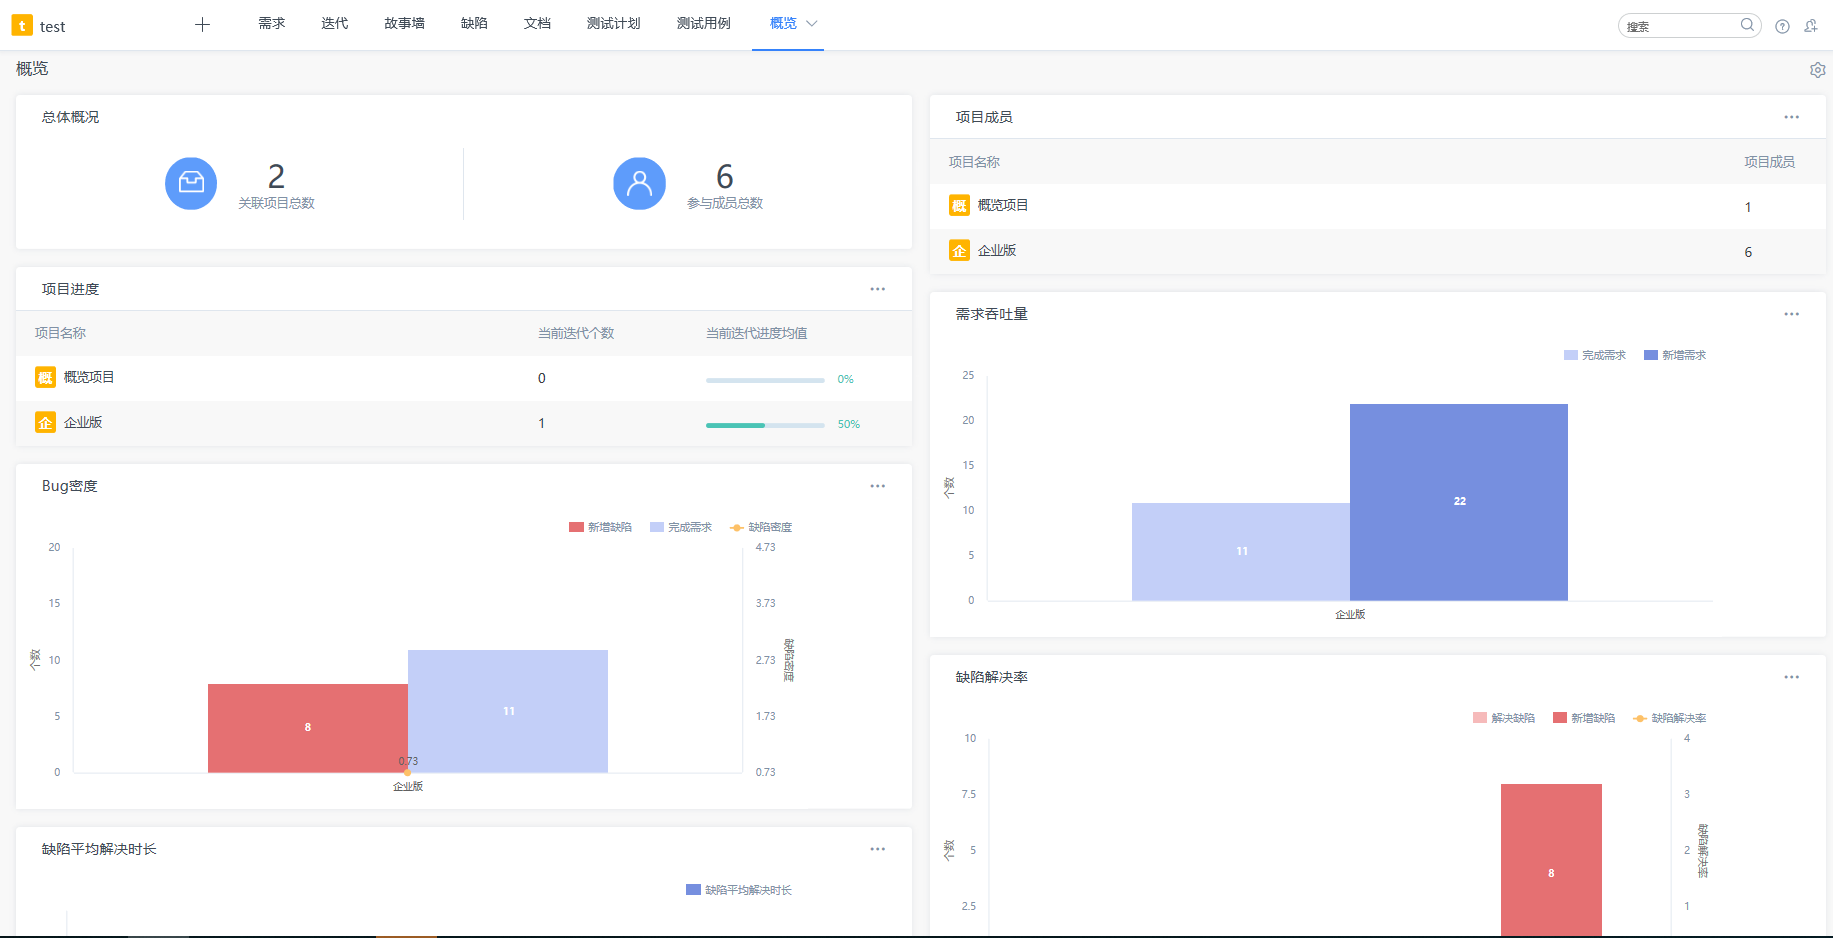Image resolution: width=1833 pixels, height=938 pixels.
Task: Open more options for 缺陷平均解决时长 panel
Action: [x=878, y=849]
